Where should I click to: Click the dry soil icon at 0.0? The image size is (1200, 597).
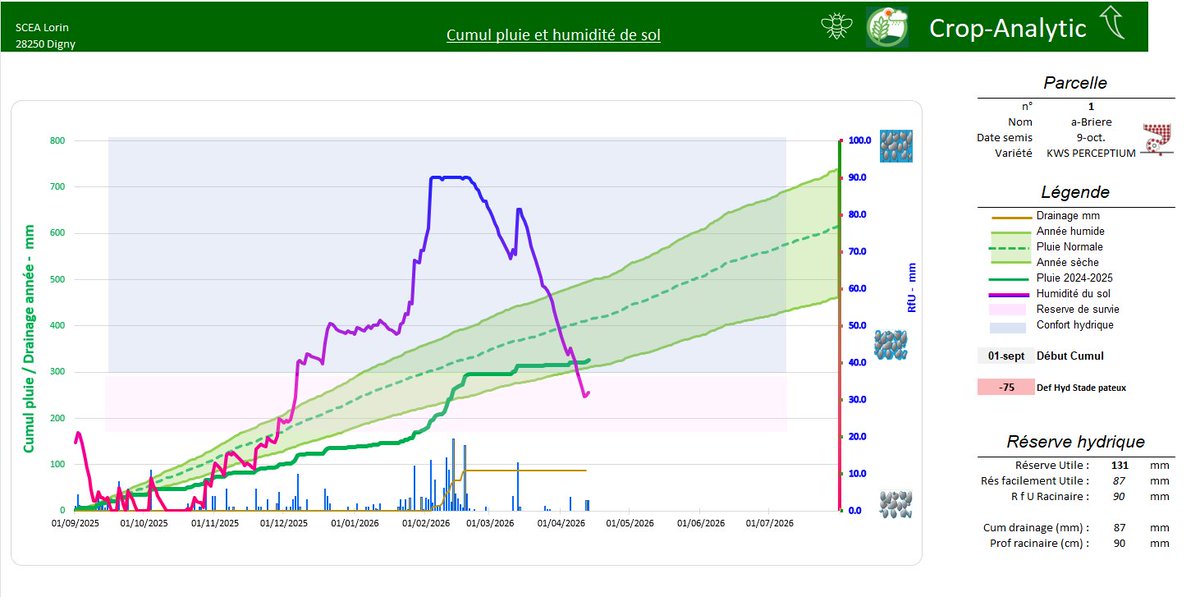tap(894, 502)
